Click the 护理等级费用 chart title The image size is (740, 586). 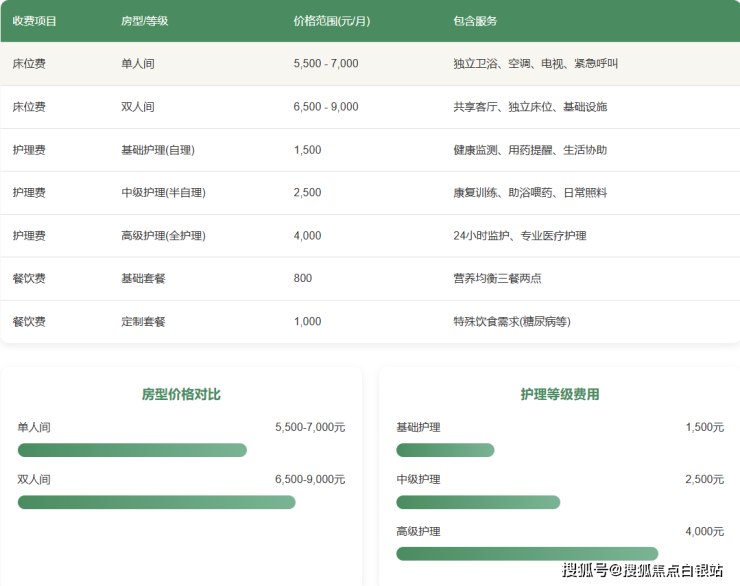[560, 395]
